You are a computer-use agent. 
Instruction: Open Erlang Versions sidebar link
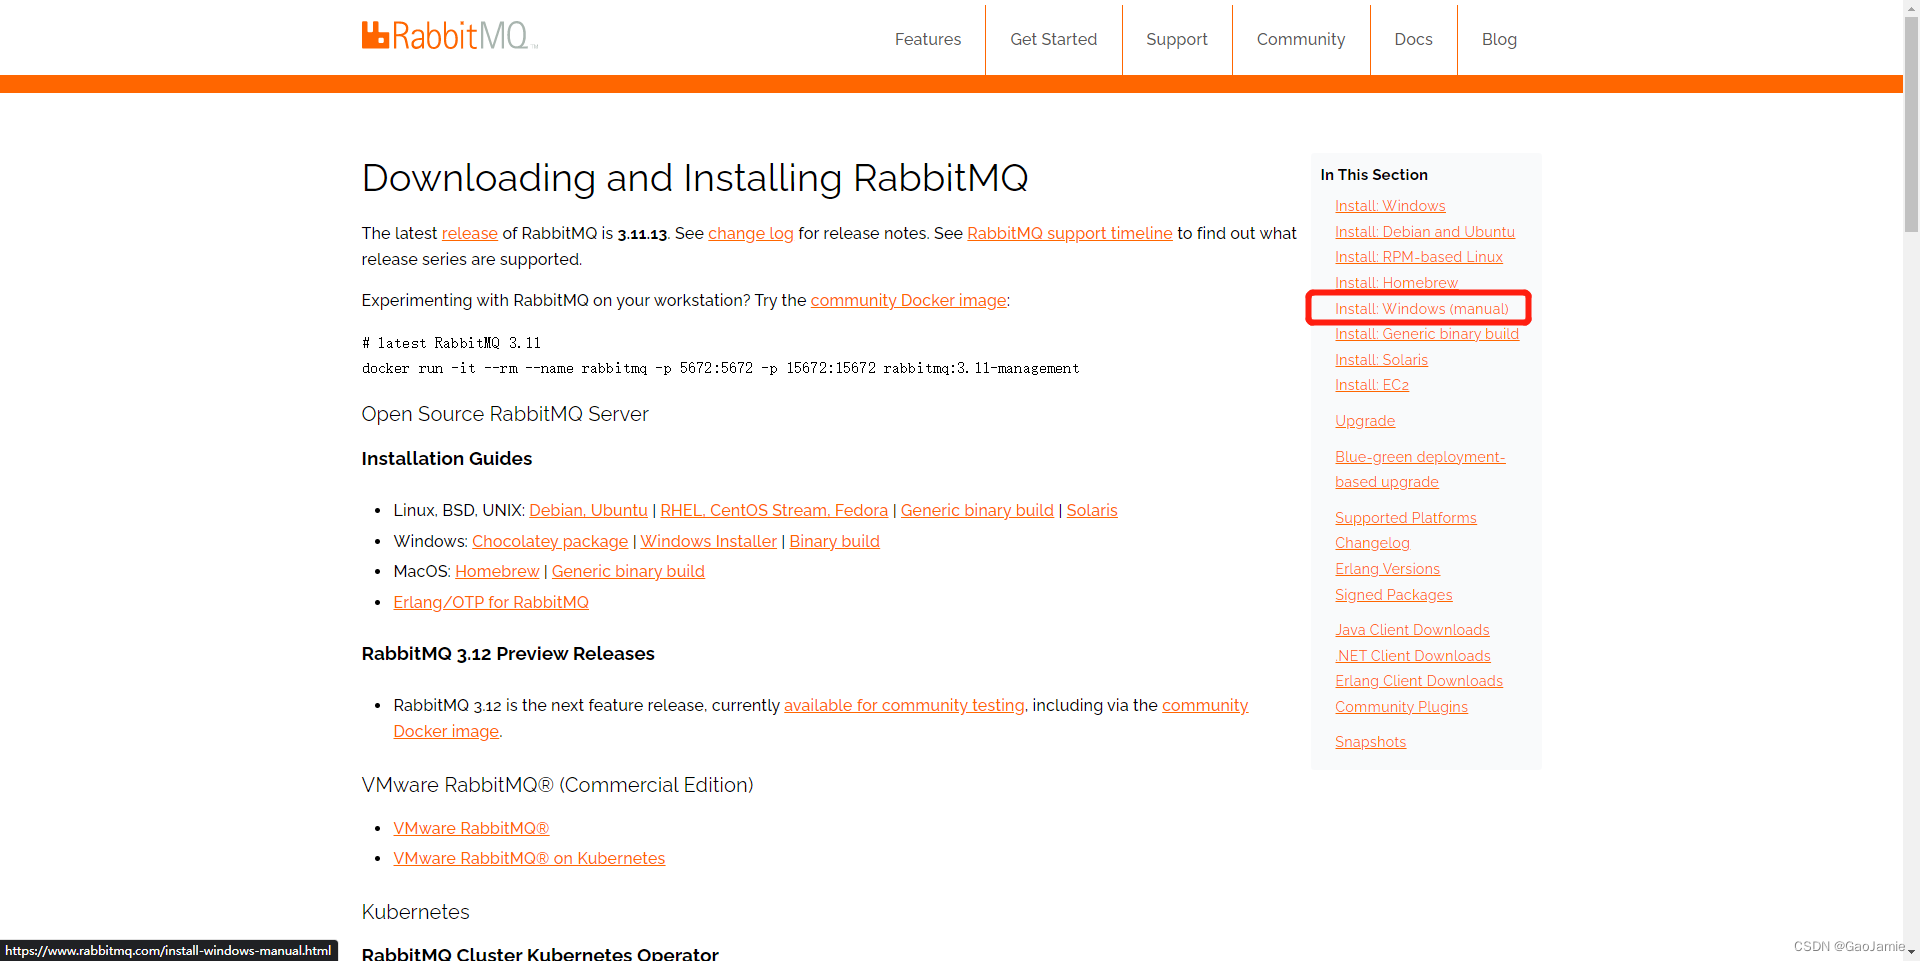click(1387, 569)
